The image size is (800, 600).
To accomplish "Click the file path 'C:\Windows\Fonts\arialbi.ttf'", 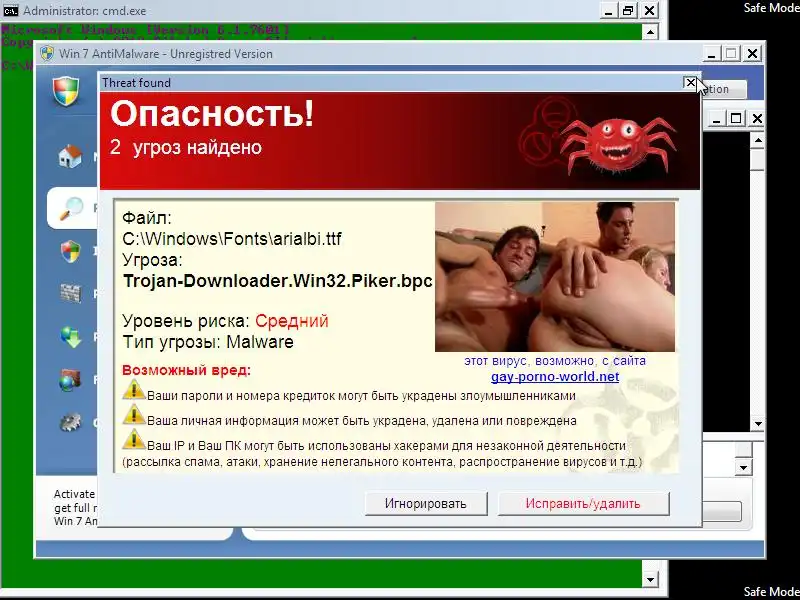I will pos(232,239).
